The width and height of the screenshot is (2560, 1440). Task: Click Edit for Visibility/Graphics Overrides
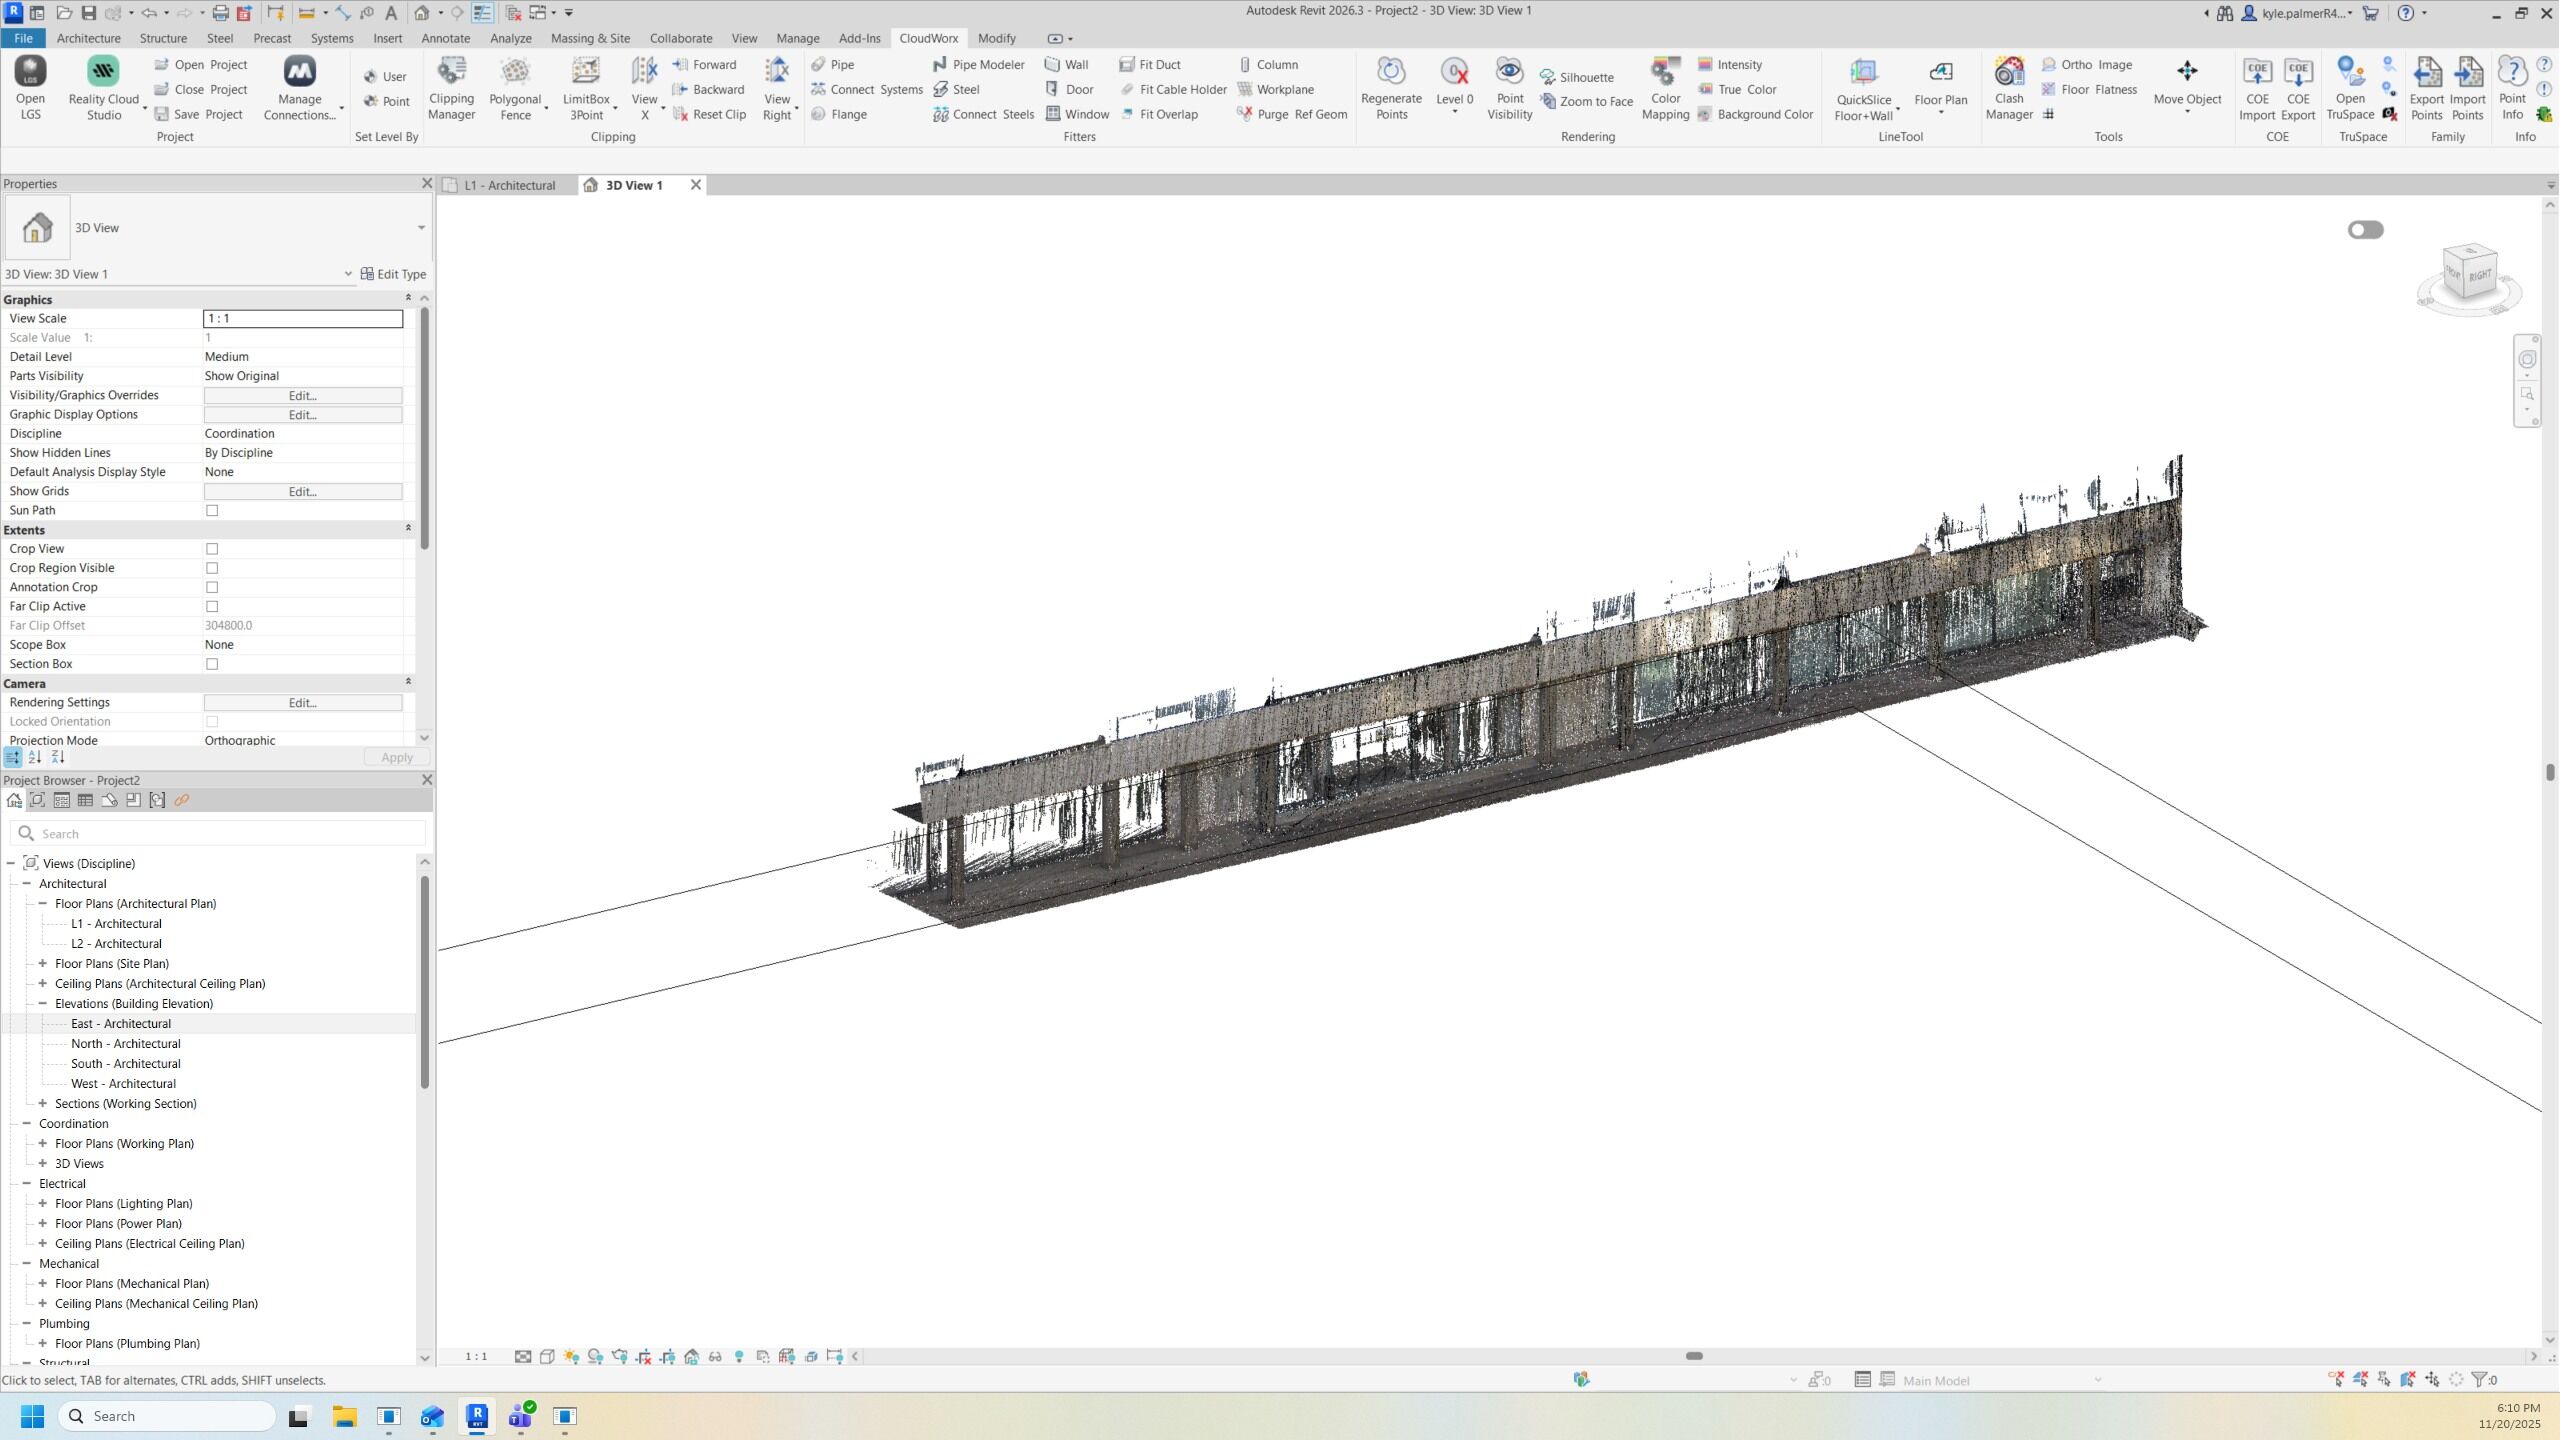pos(302,396)
